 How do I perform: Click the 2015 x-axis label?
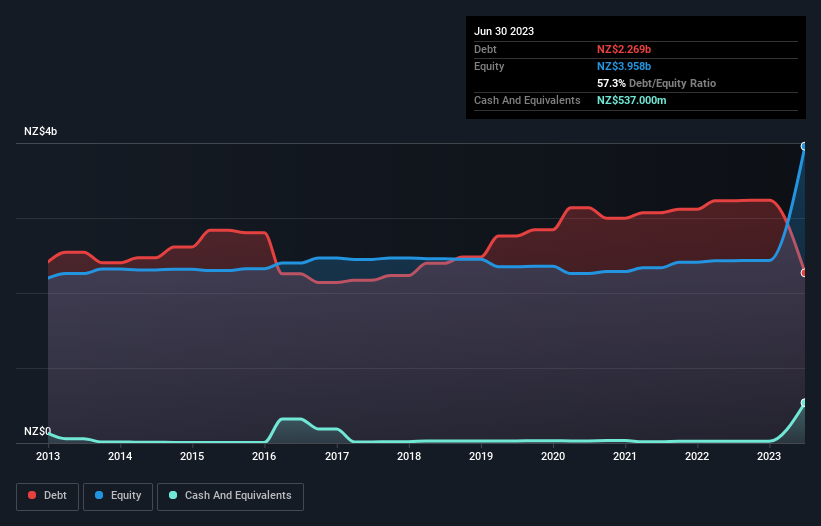click(192, 456)
